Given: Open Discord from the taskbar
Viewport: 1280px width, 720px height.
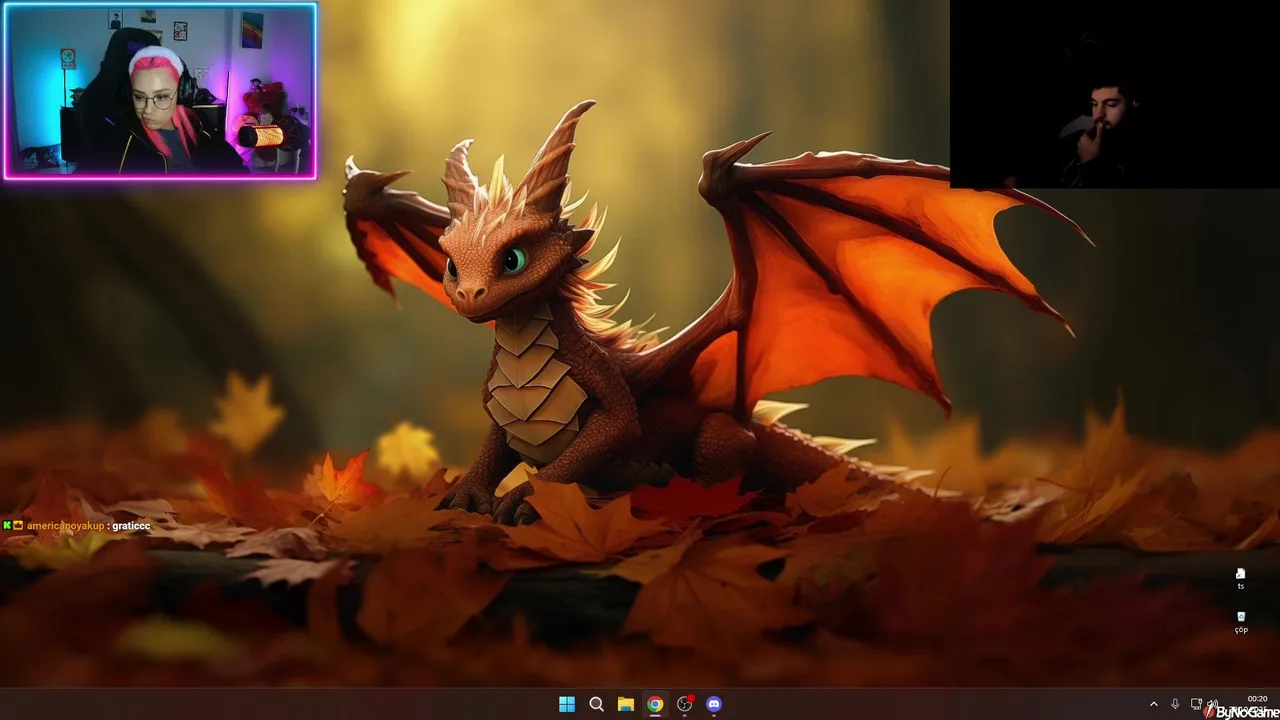Looking at the screenshot, I should [713, 704].
